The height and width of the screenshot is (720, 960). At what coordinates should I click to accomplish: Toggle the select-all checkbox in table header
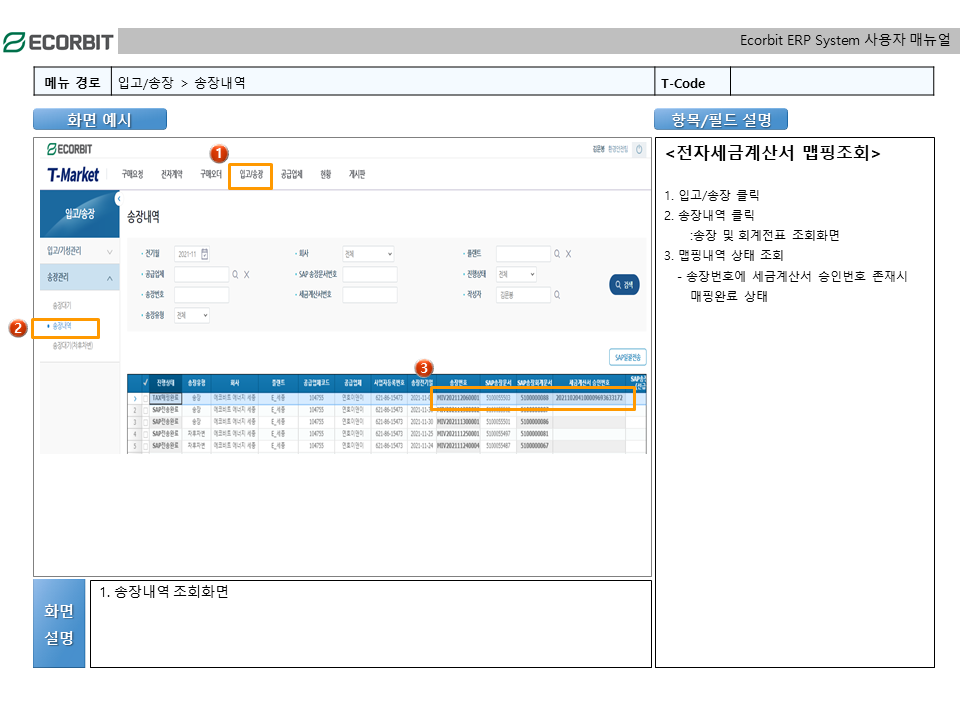point(145,382)
